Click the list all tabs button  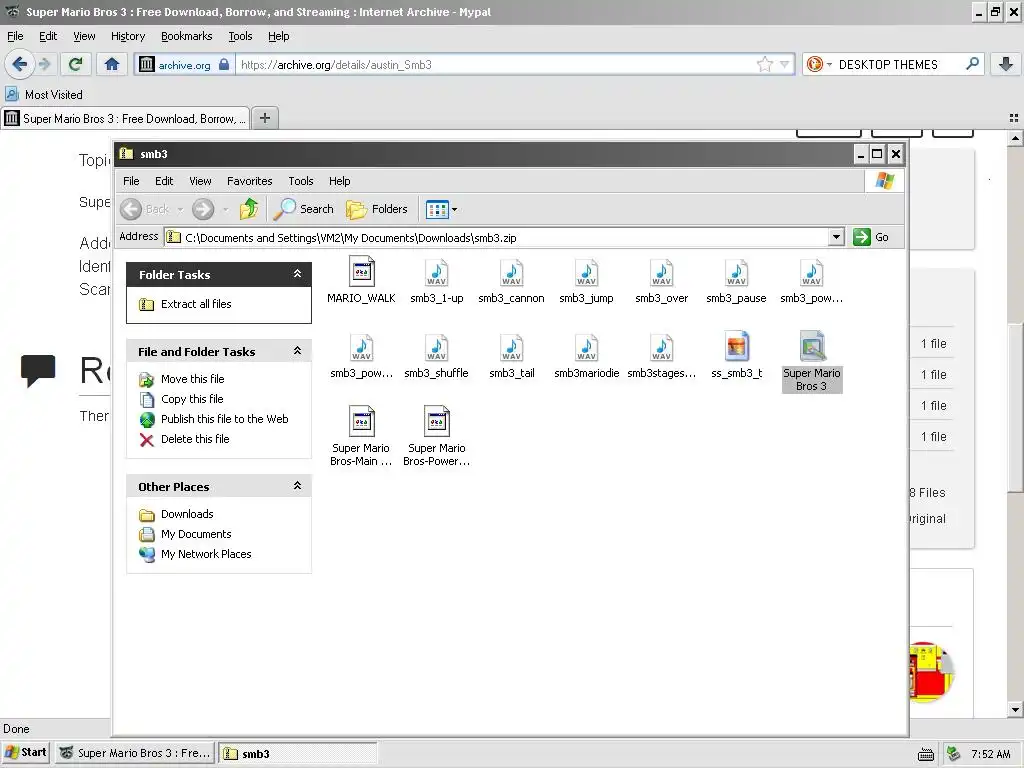(x=1014, y=118)
